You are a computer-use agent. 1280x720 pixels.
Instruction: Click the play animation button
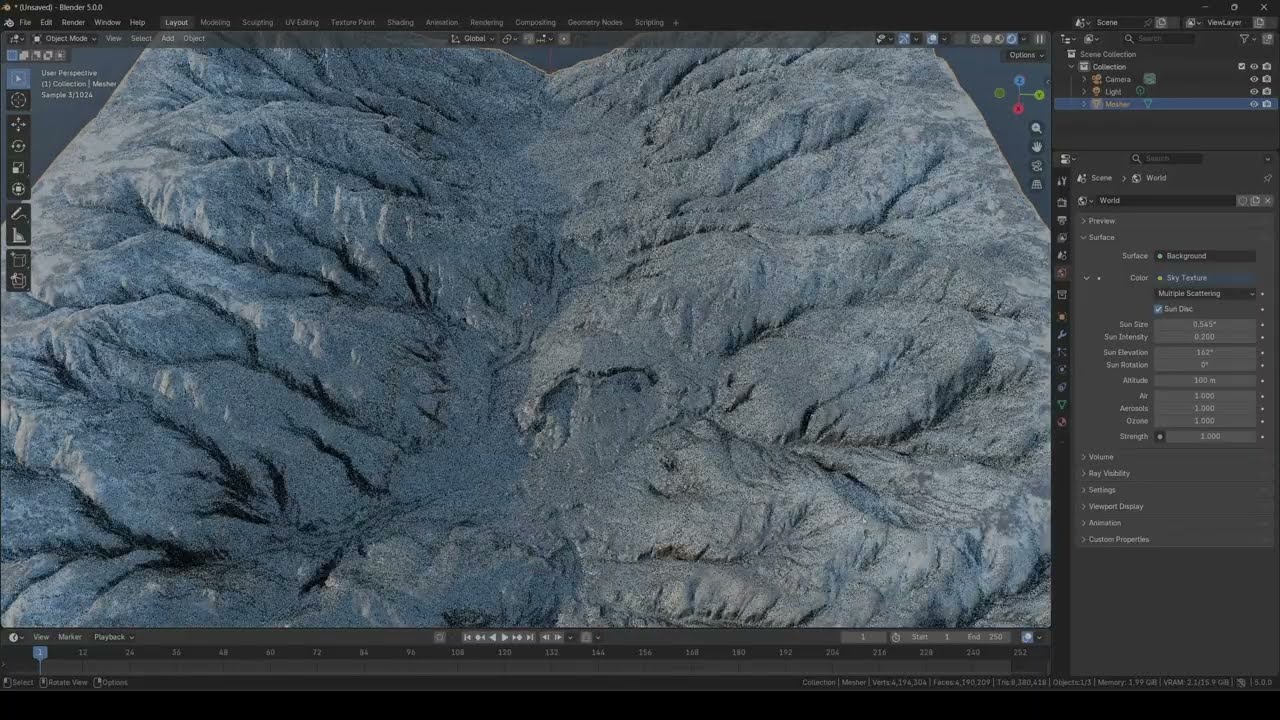[504, 637]
